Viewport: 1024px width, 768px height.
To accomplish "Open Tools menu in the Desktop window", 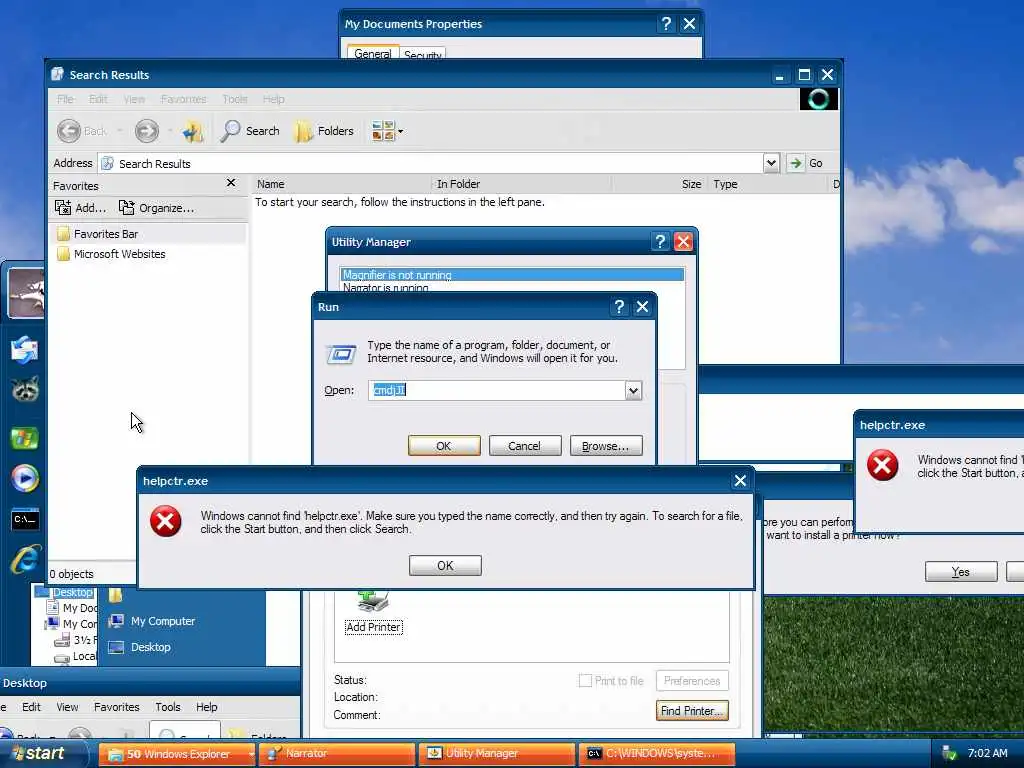I will tap(168, 707).
